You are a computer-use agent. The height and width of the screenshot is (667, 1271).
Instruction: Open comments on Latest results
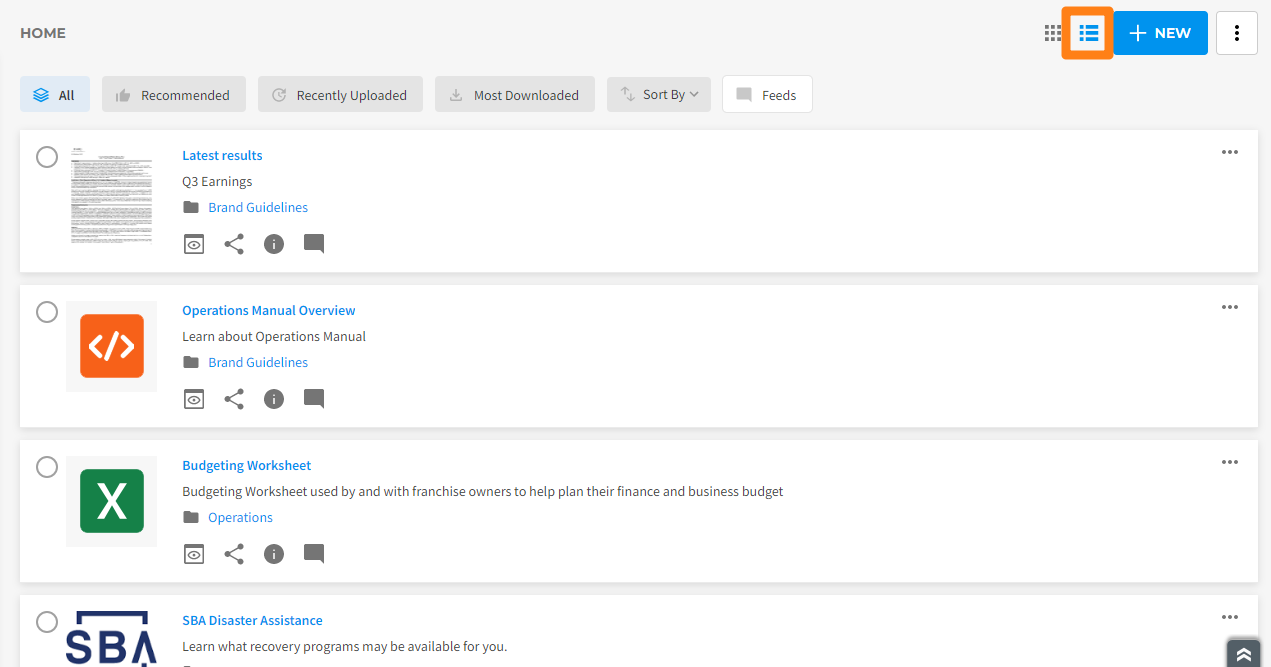point(314,244)
